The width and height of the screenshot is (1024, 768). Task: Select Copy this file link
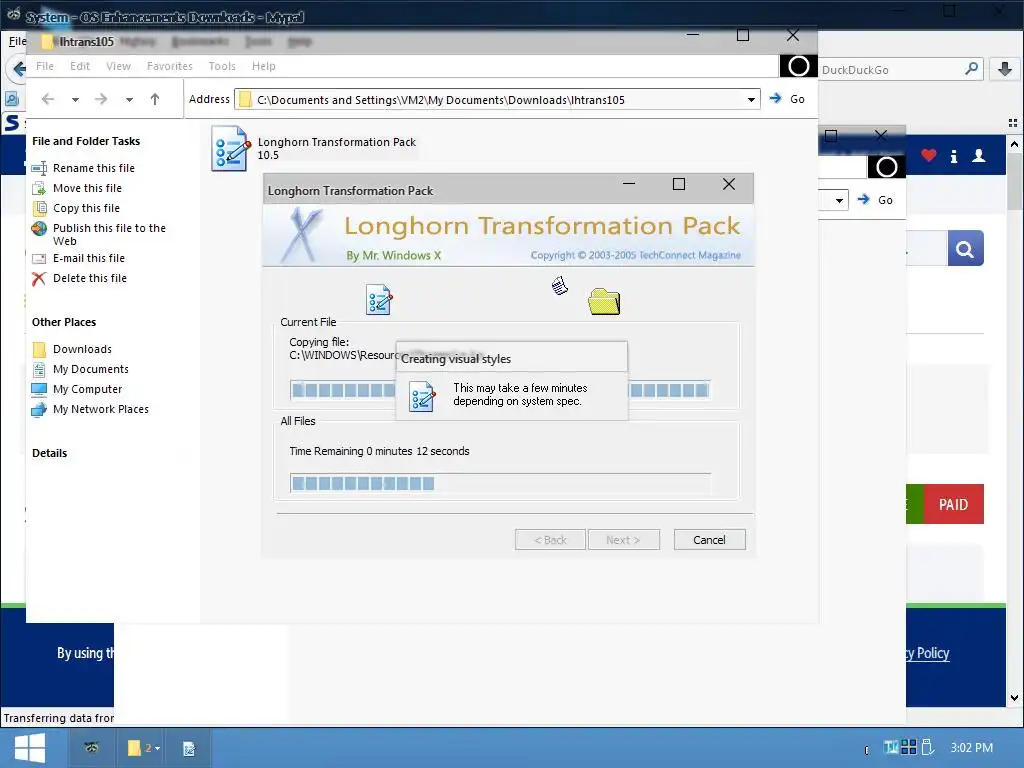pyautogui.click(x=86, y=208)
